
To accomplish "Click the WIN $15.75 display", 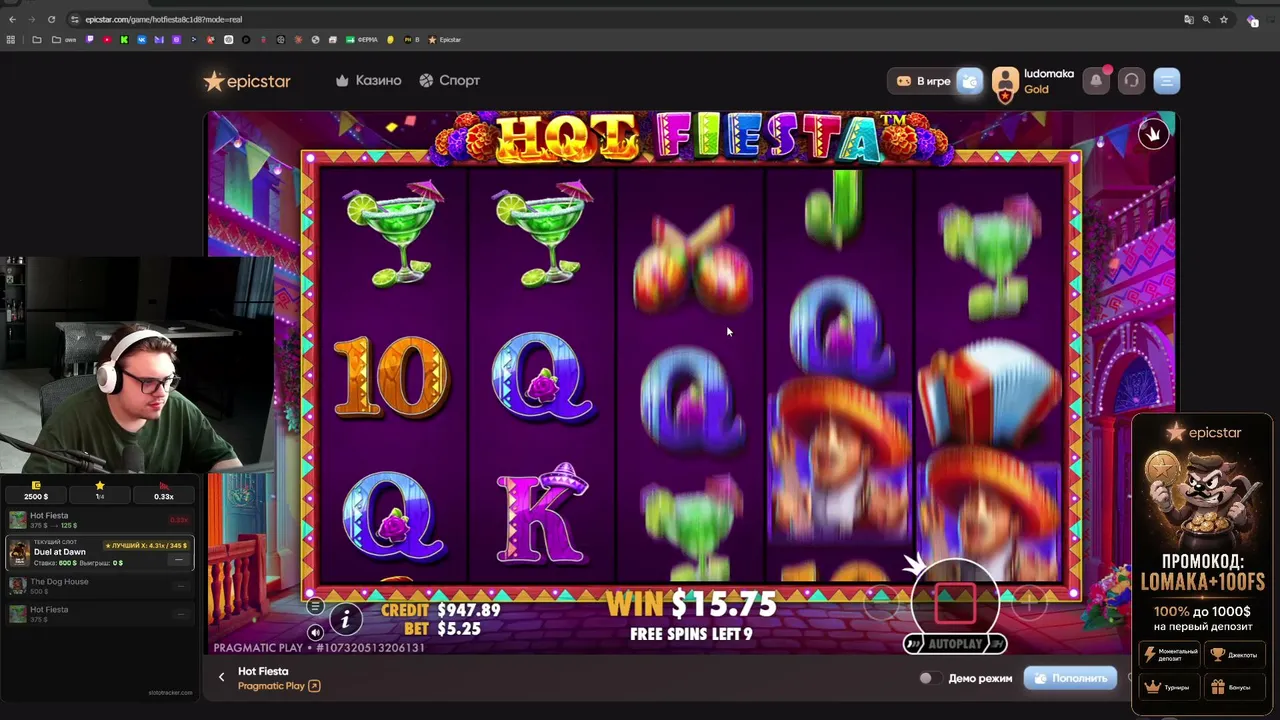I will (691, 604).
